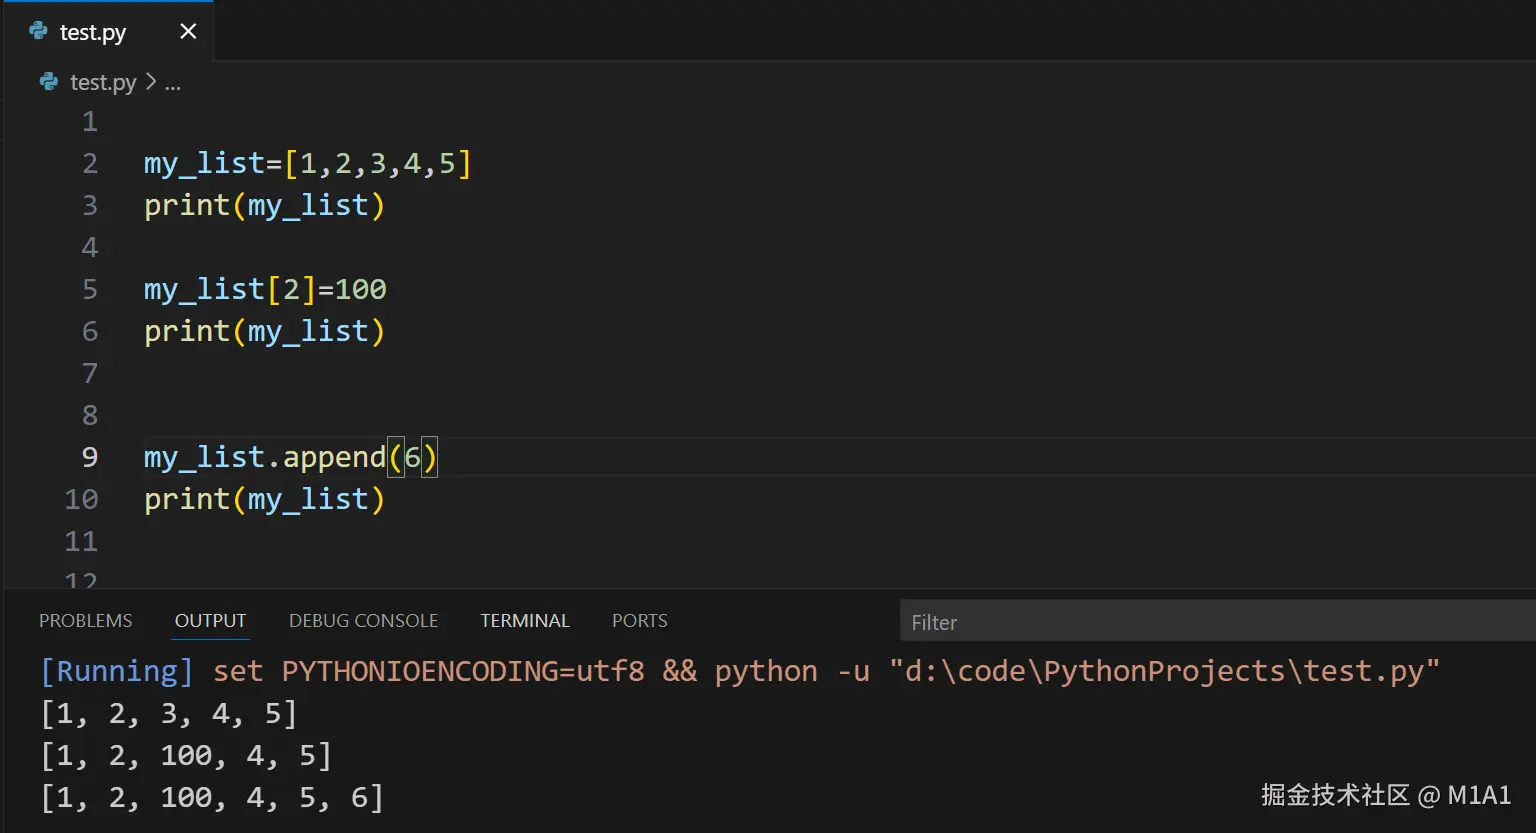Viewport: 1536px width, 833px height.
Task: Click the my_list[2]=100 code line
Action: tap(265, 289)
